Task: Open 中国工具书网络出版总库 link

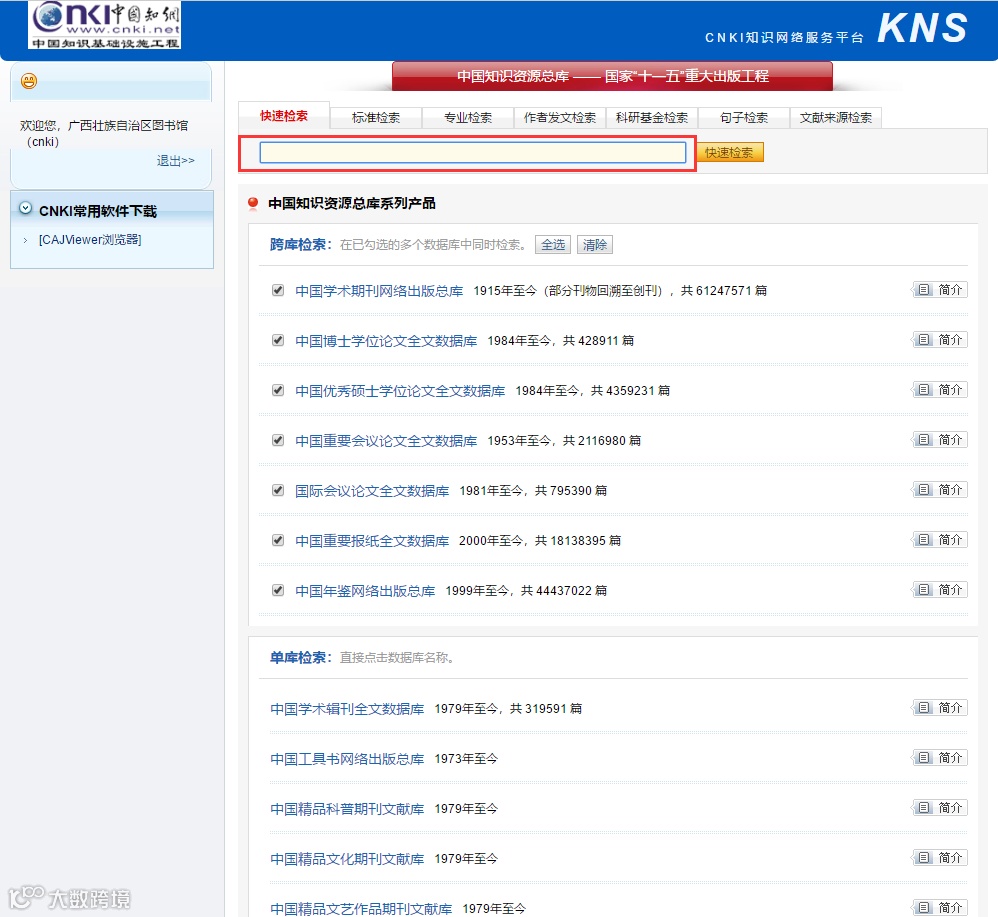Action: (348, 759)
